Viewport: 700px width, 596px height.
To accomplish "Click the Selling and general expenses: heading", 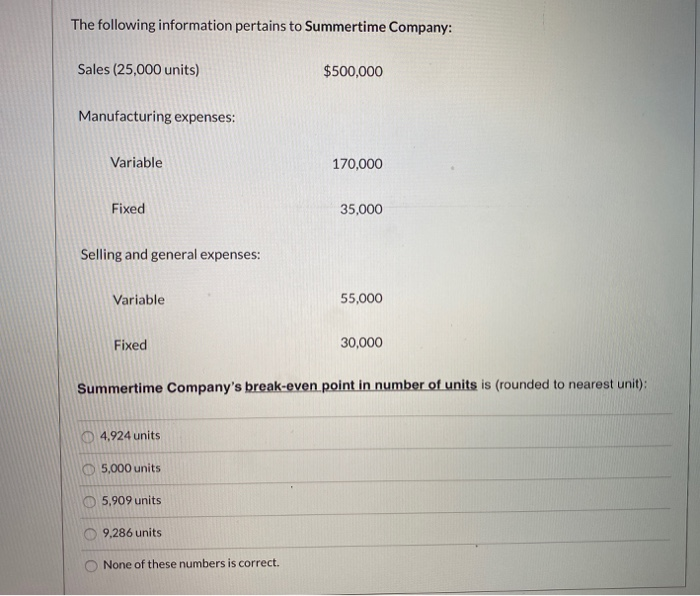I will 170,255.
